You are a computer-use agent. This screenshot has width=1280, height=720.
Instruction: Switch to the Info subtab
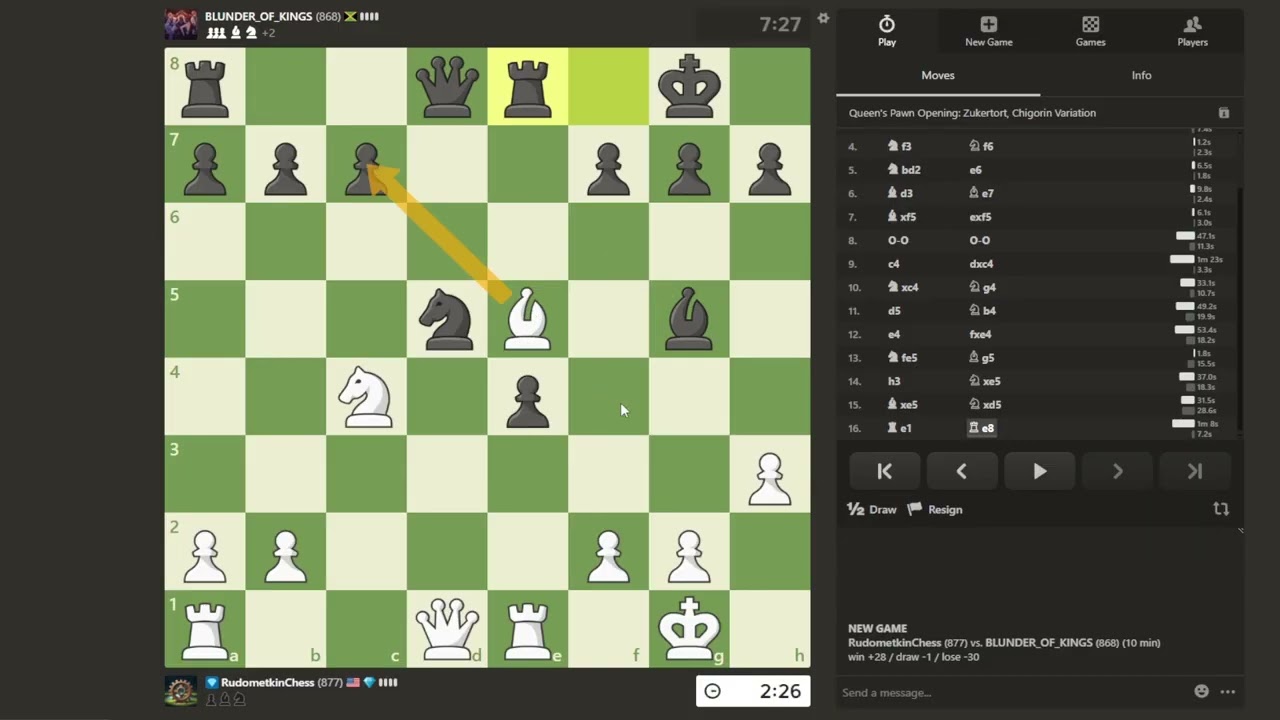point(1141,75)
